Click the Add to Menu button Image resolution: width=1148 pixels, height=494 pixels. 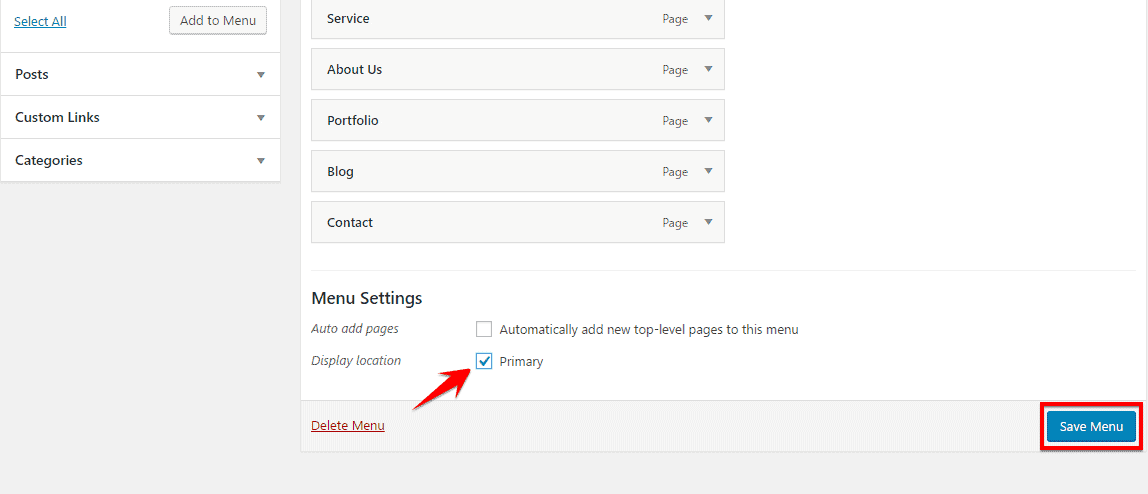pyautogui.click(x=218, y=20)
